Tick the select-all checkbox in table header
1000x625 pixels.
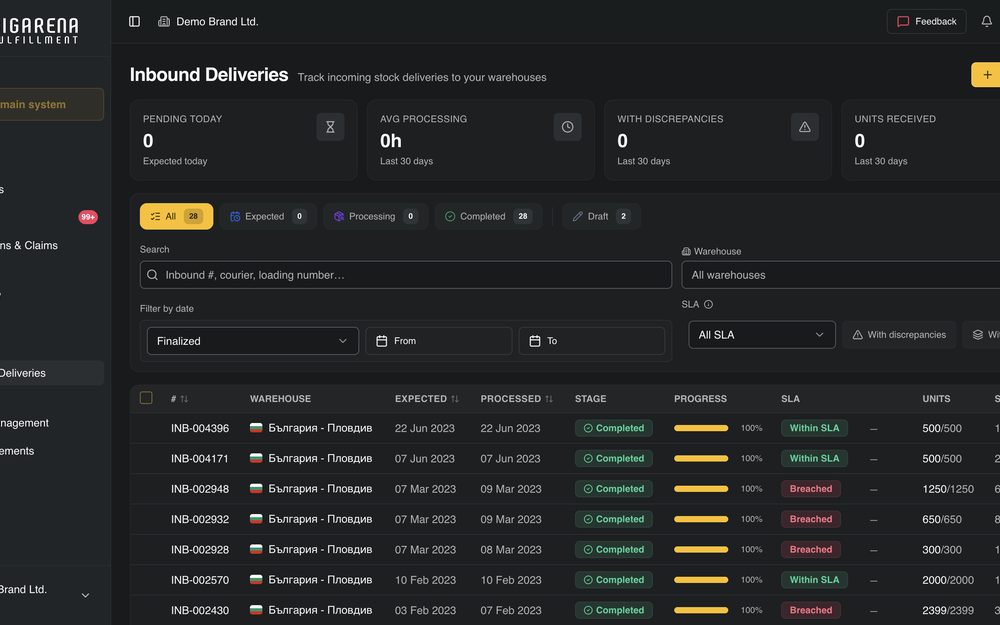click(x=146, y=398)
